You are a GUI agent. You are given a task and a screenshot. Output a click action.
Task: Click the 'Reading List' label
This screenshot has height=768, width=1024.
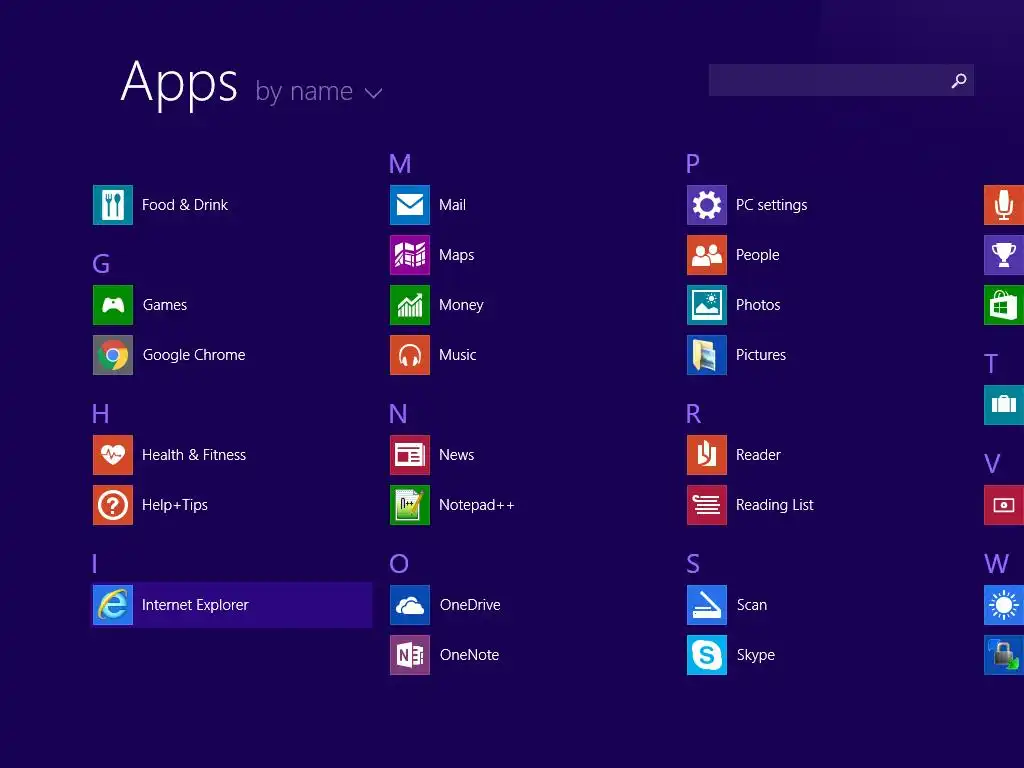tap(775, 505)
